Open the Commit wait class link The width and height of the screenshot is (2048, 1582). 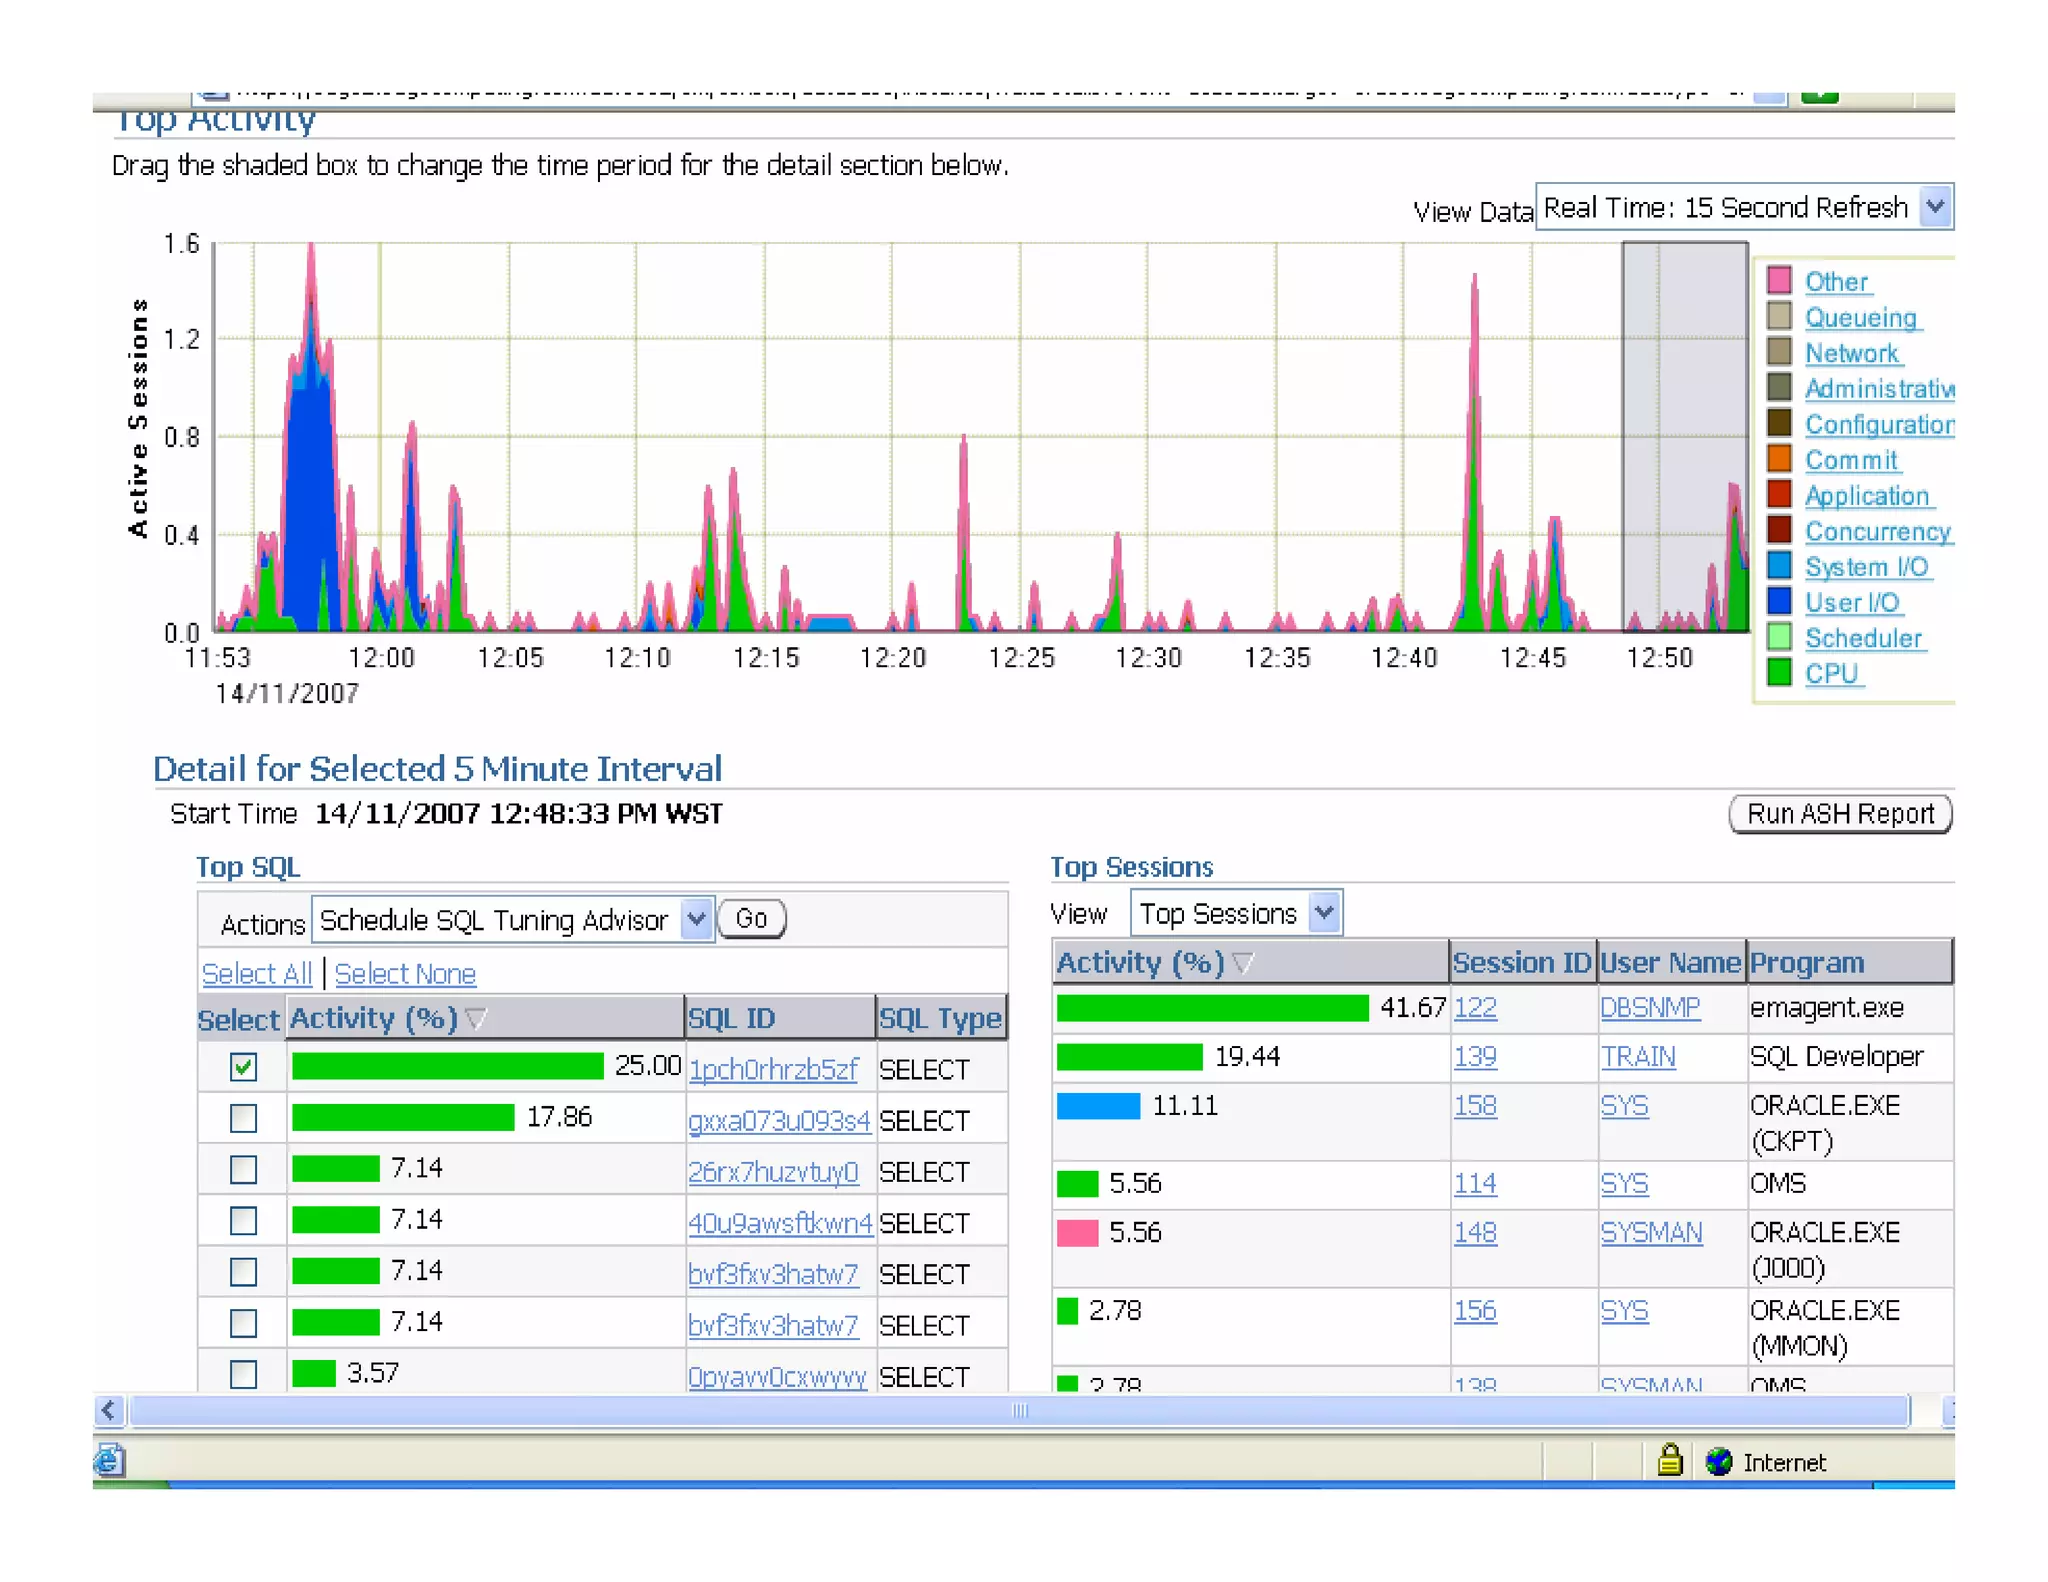(1851, 460)
